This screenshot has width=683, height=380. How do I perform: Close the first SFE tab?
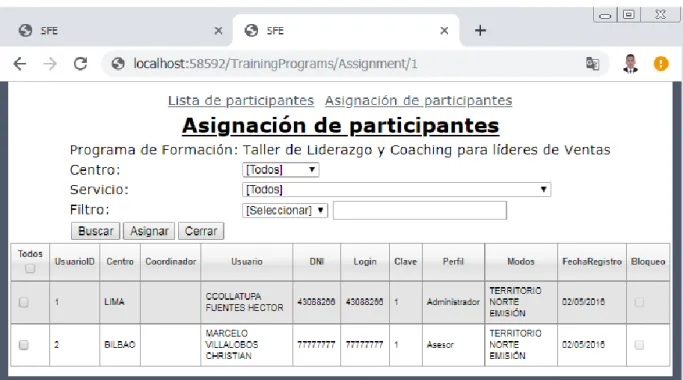click(x=218, y=31)
